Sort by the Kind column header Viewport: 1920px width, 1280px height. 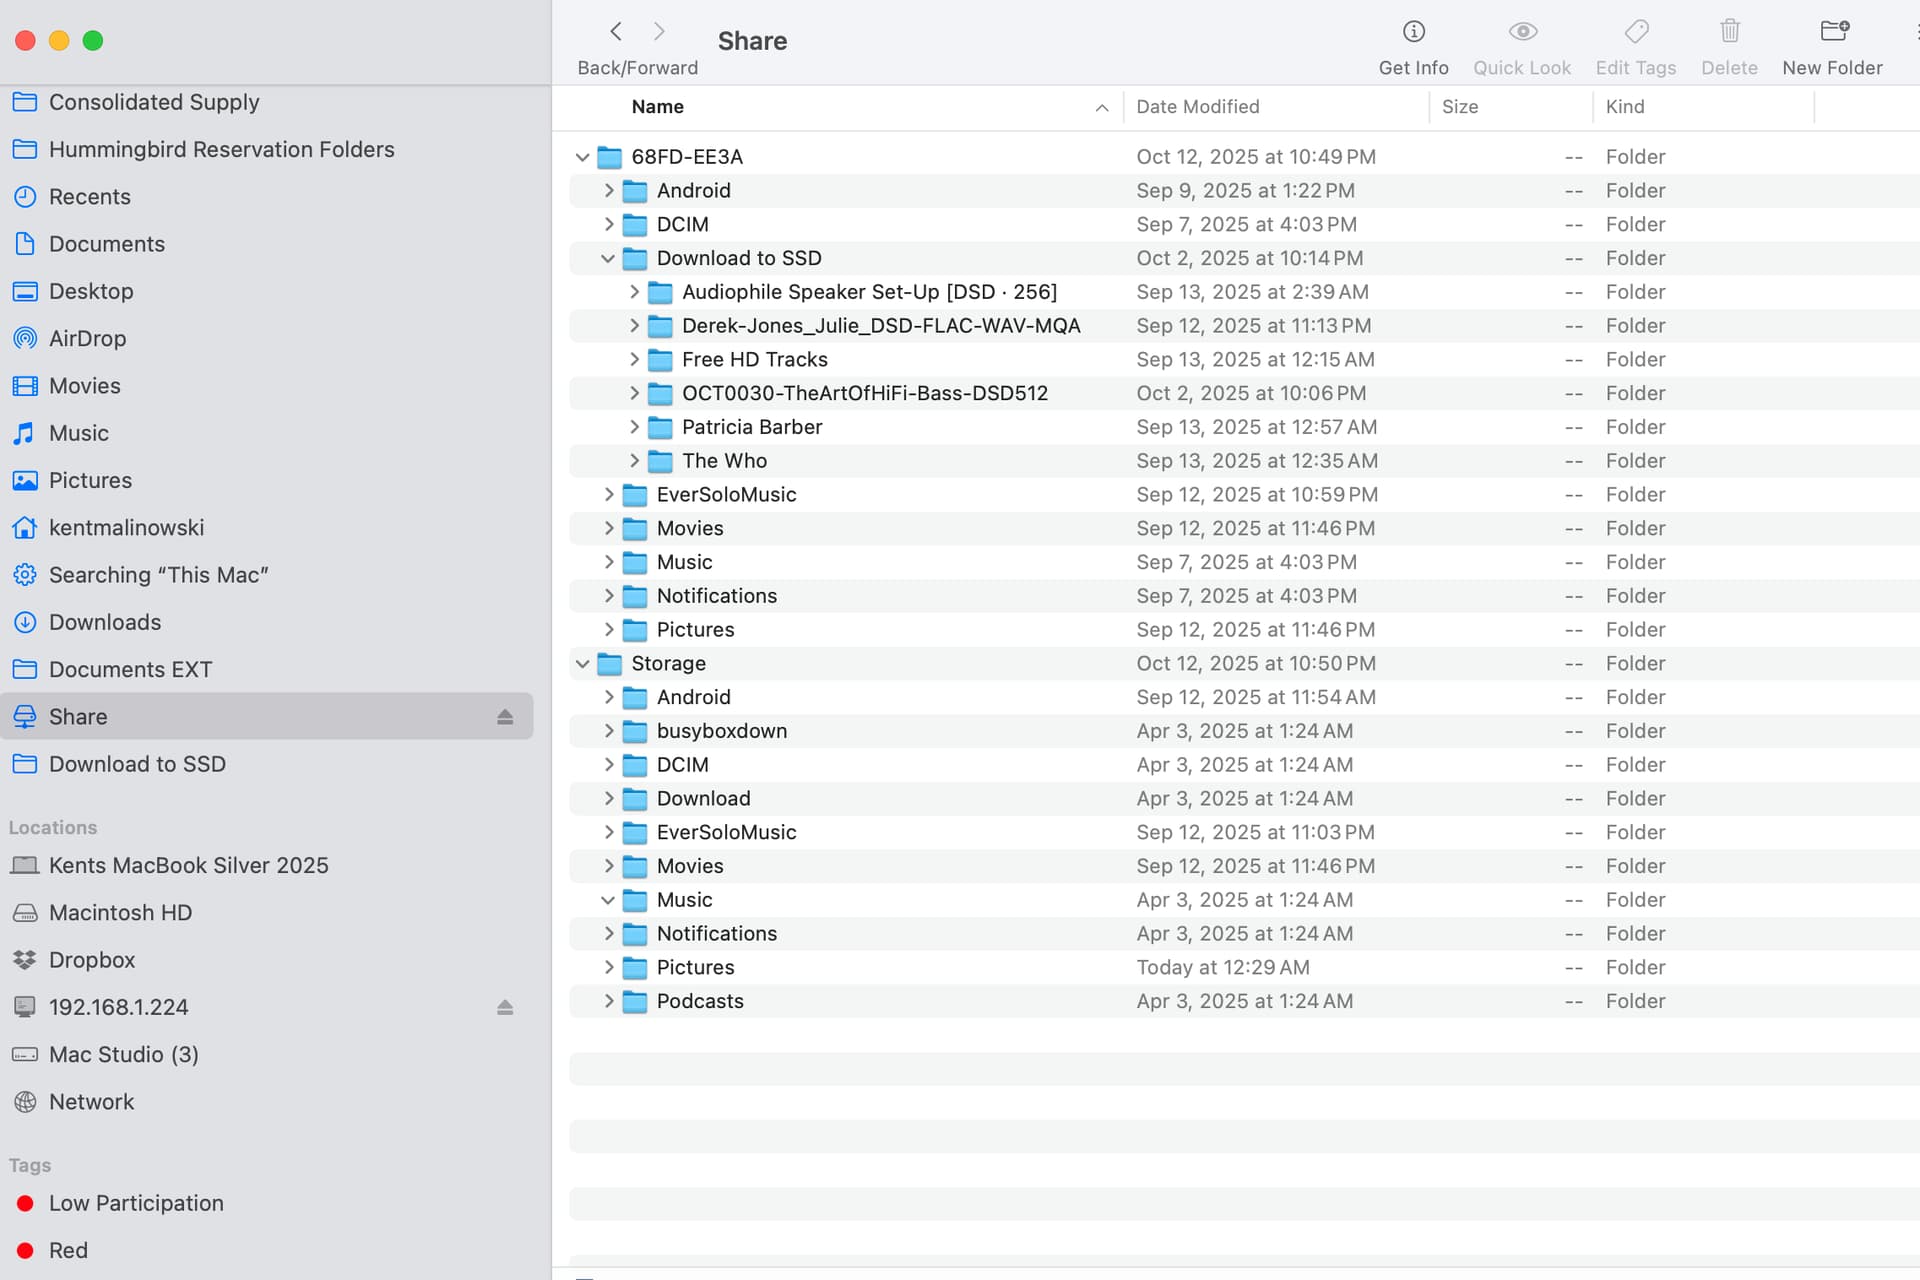click(1624, 107)
